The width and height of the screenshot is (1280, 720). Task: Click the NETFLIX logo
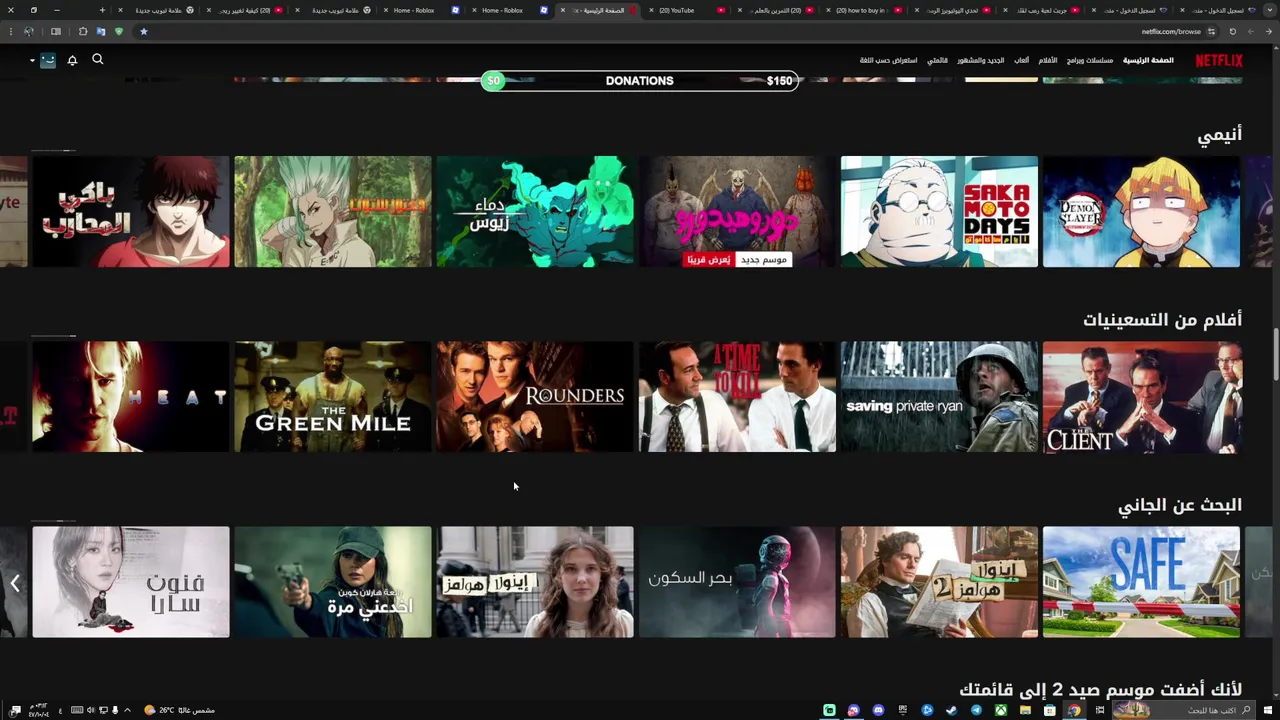1219,60
